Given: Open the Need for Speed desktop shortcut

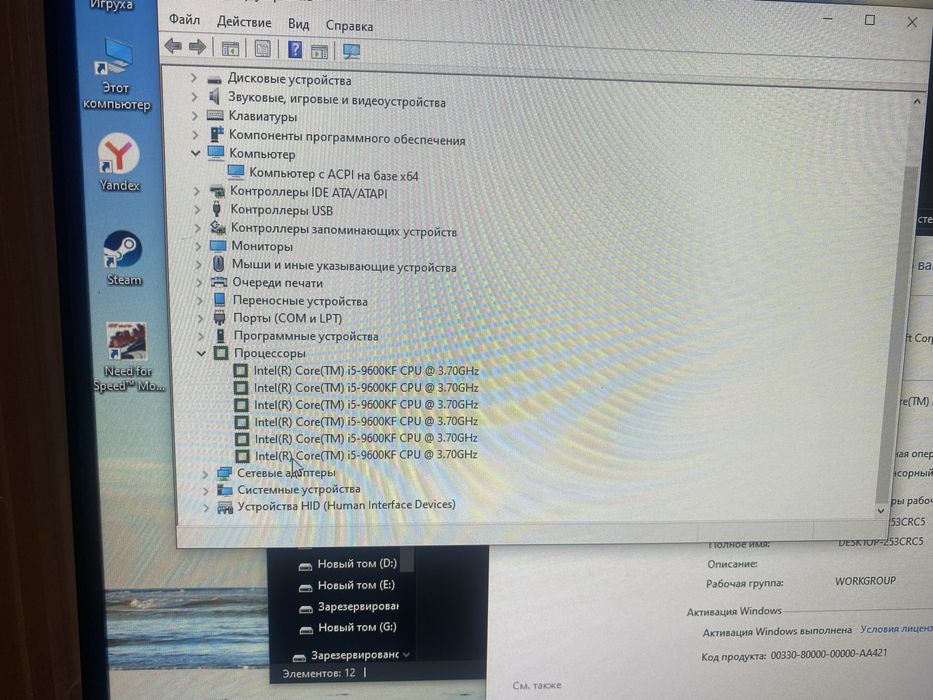Looking at the screenshot, I should [x=127, y=357].
